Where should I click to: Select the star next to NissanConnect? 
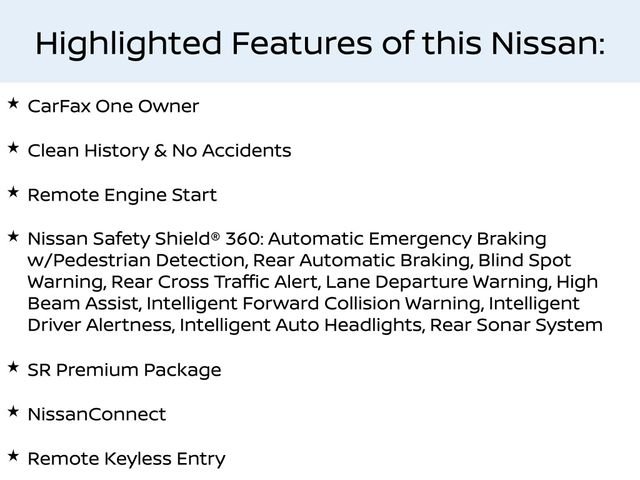coord(13,411)
